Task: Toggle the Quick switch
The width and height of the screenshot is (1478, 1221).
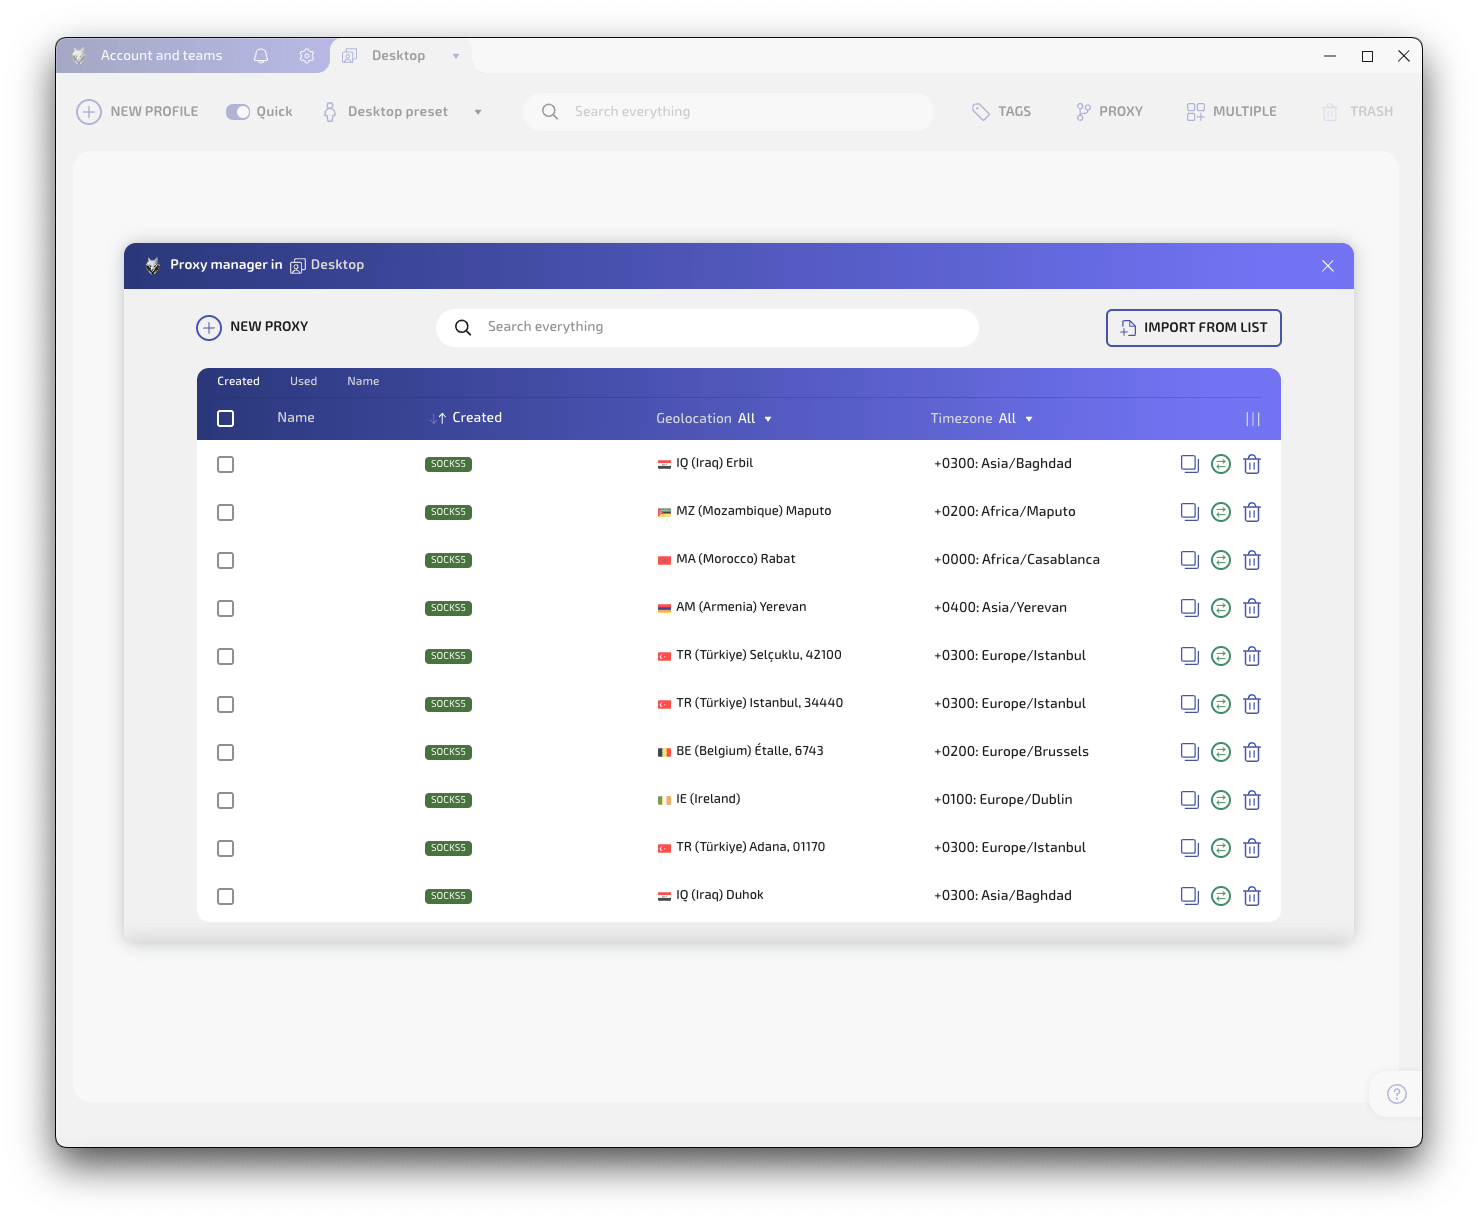Action: (x=238, y=112)
